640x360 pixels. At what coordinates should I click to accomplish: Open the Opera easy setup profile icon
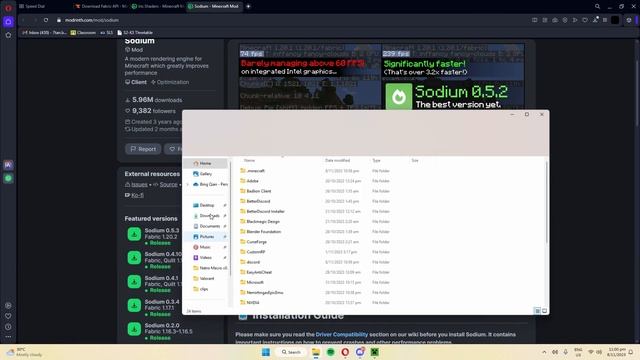(x=629, y=20)
